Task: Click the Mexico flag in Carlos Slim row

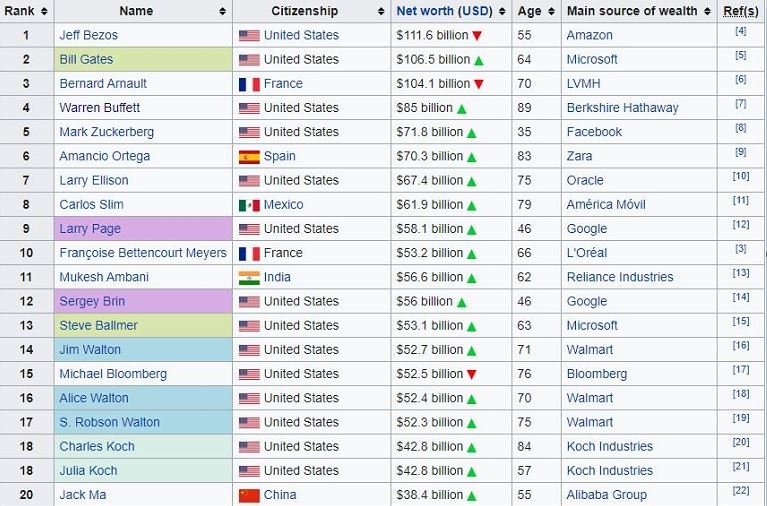Action: (249, 205)
